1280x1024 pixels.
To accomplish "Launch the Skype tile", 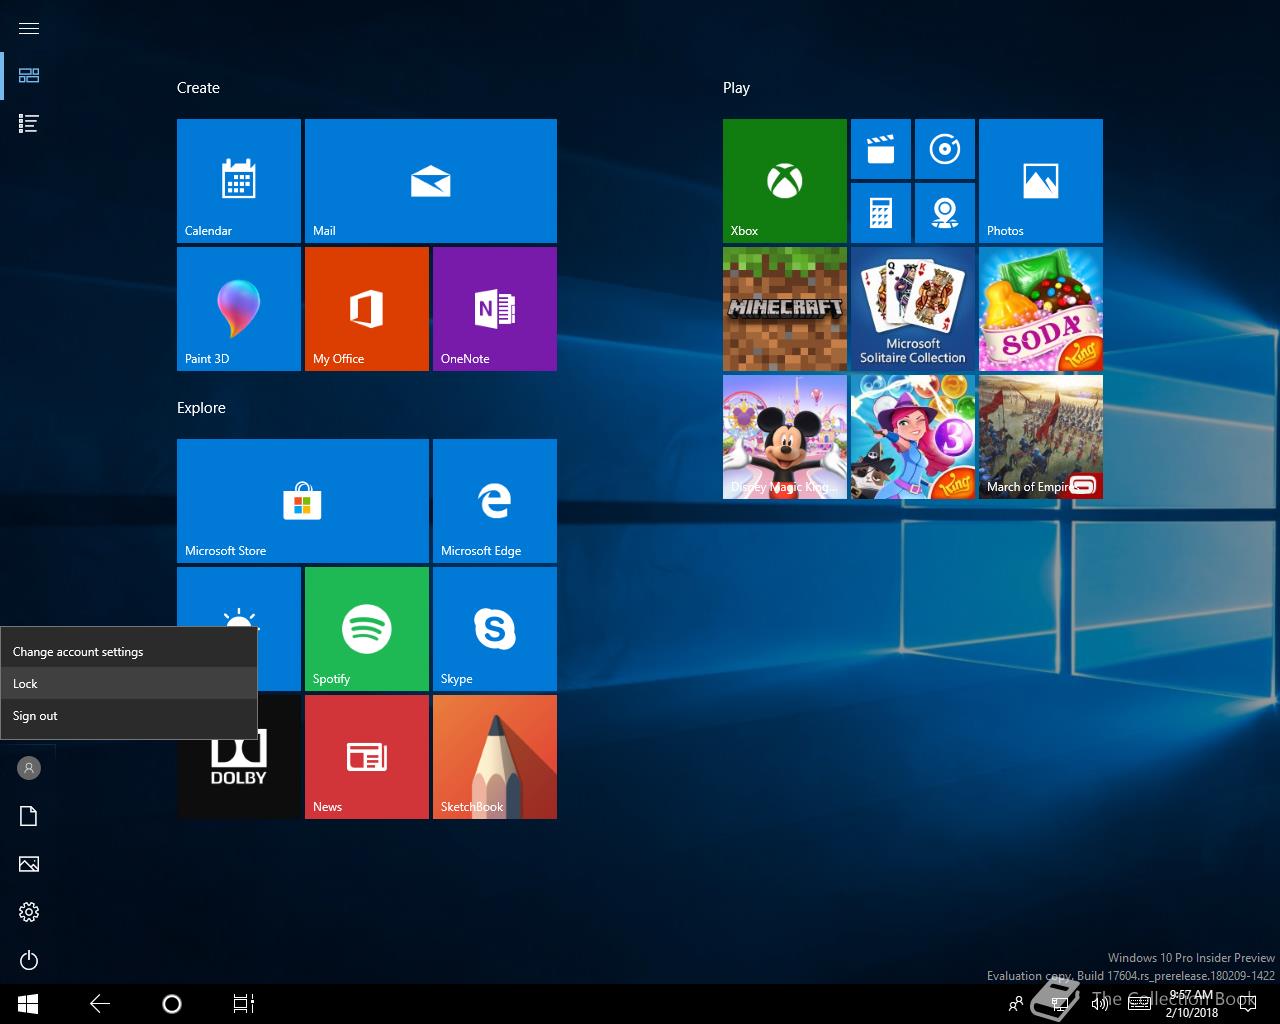I will [x=495, y=629].
